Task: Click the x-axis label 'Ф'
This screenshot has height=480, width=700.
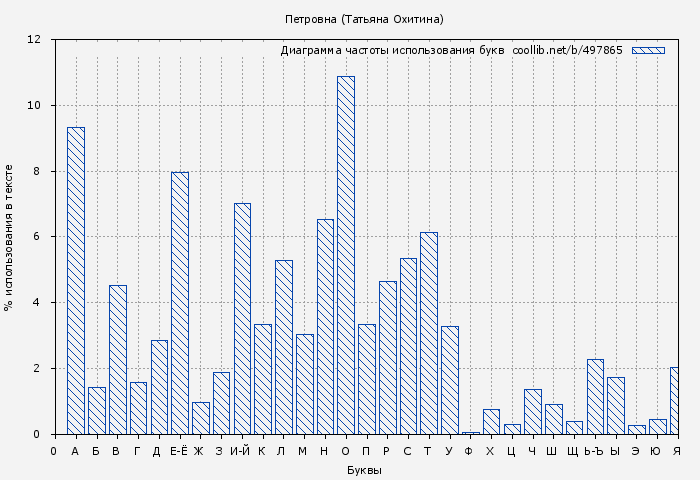Action: (x=469, y=452)
